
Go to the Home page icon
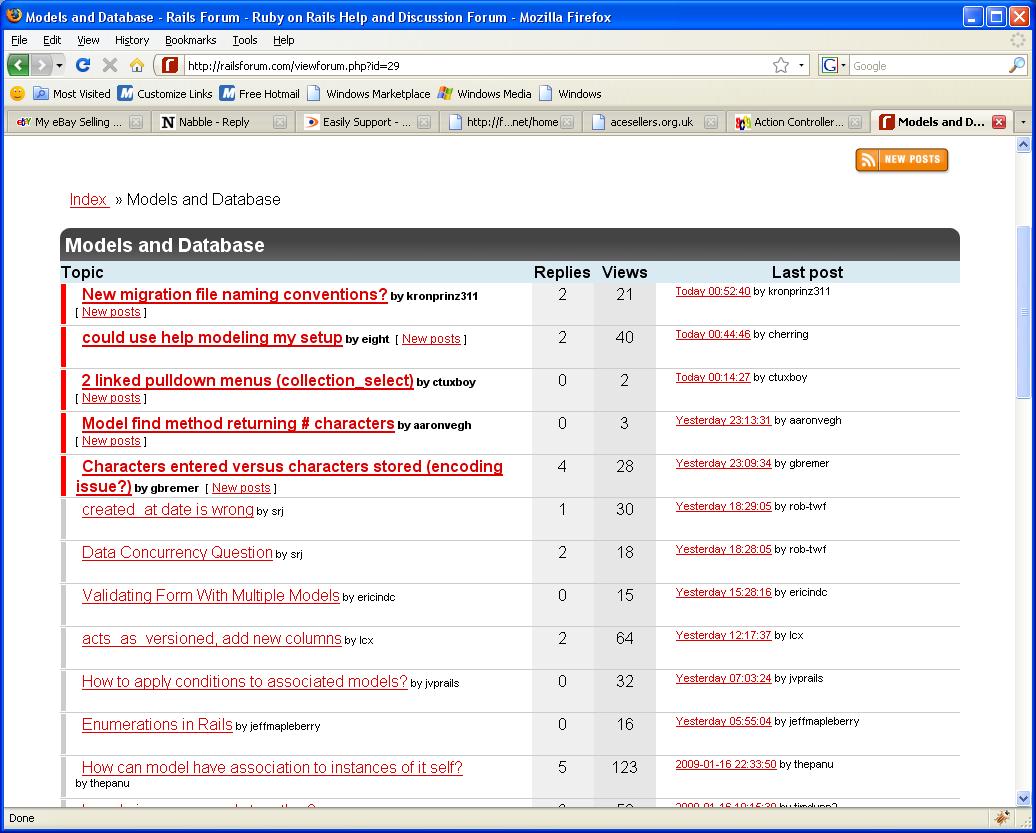137,65
